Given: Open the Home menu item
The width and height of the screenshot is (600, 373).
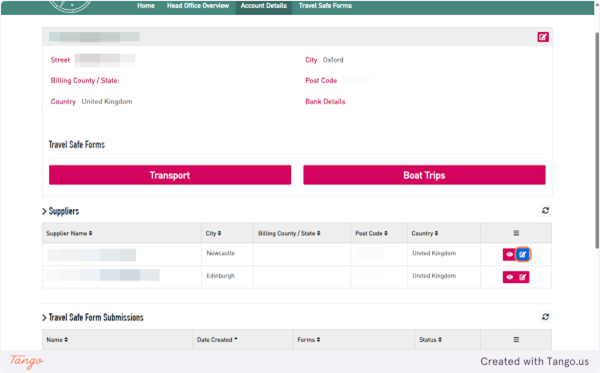Looking at the screenshot, I should [146, 6].
